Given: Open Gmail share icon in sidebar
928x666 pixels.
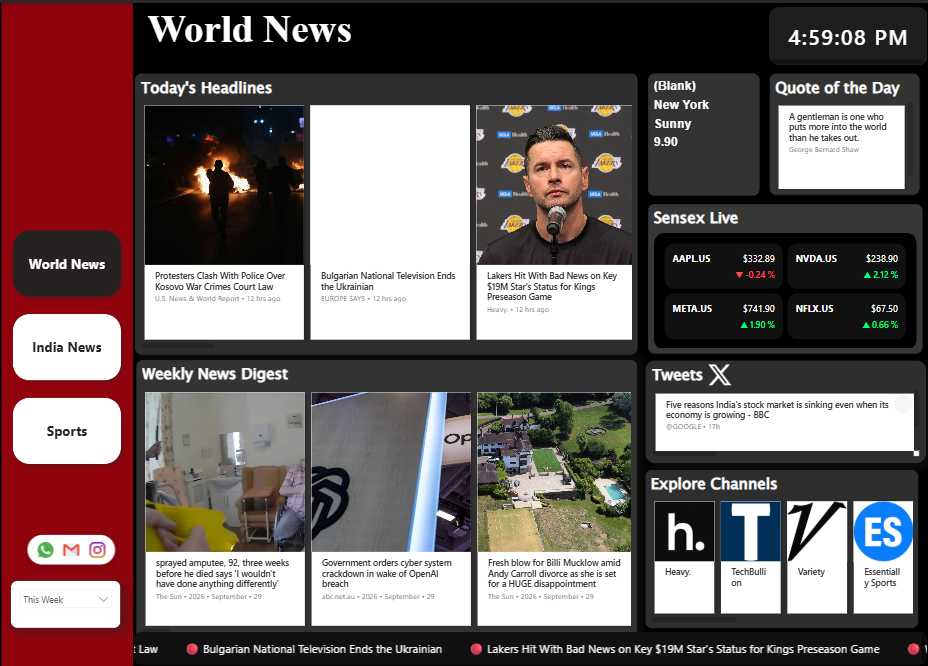Looking at the screenshot, I should (71, 550).
